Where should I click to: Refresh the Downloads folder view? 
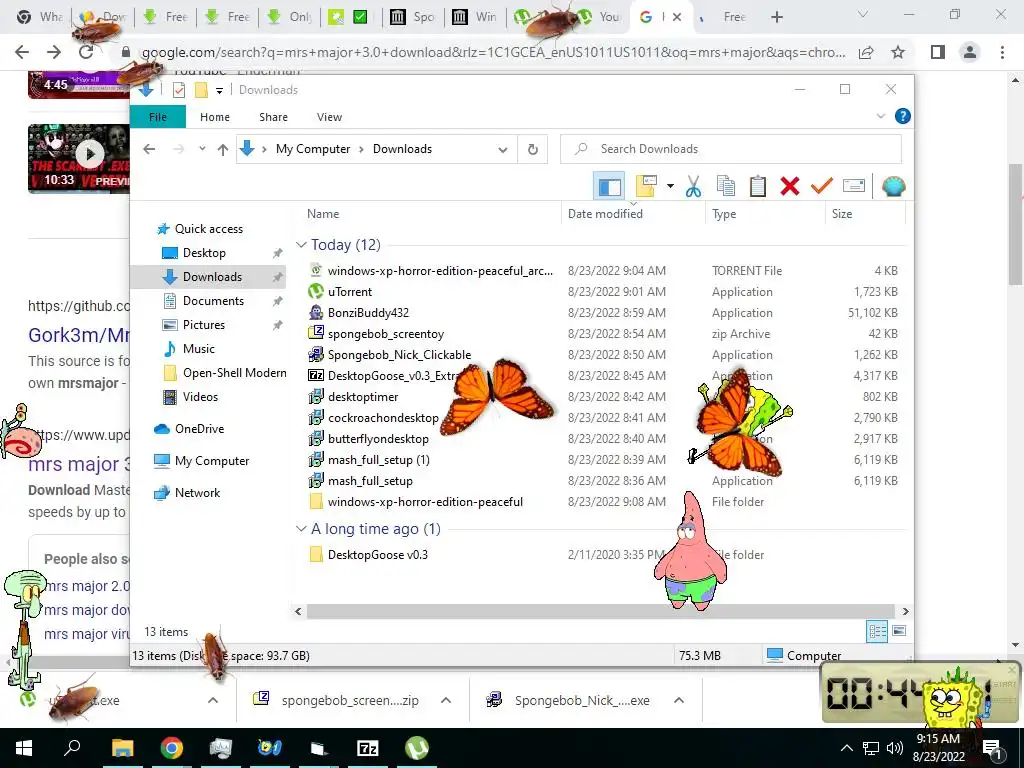[x=533, y=150]
